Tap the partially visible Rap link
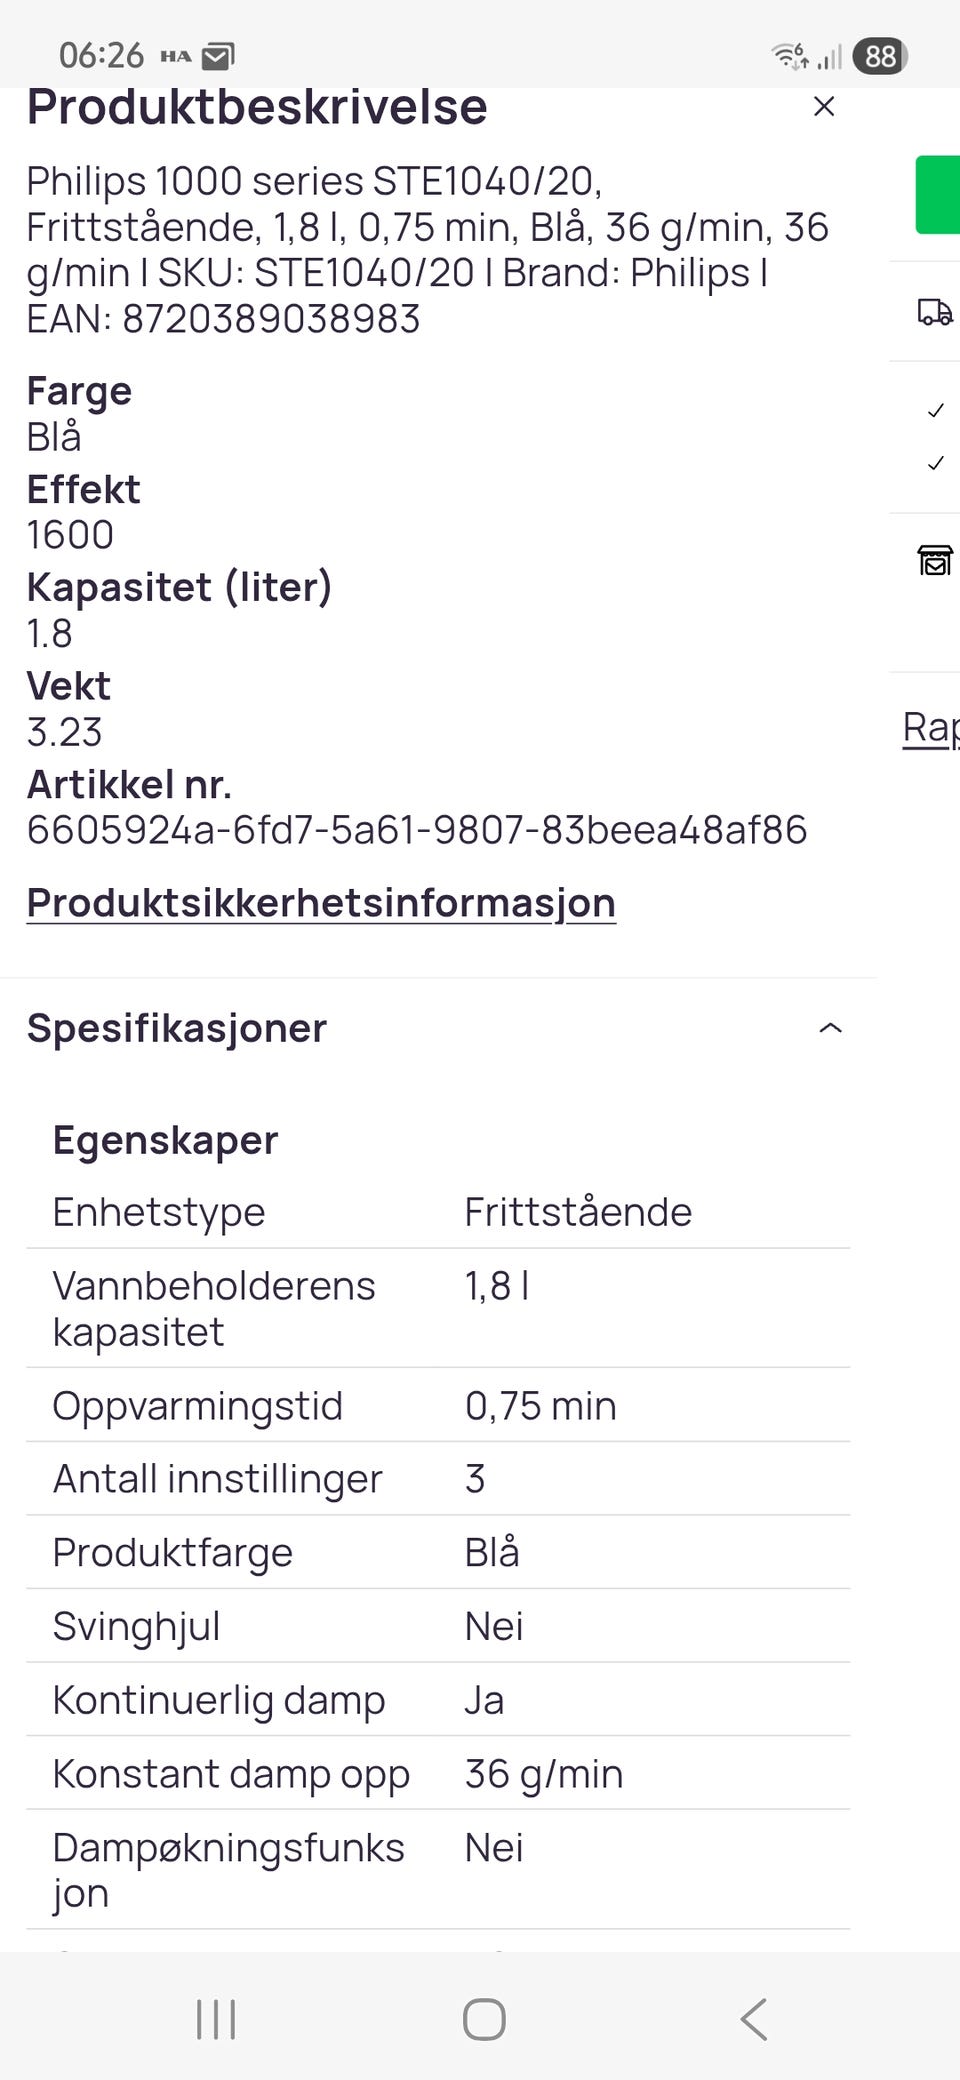Screen dimensions: 960x2080 [930, 727]
